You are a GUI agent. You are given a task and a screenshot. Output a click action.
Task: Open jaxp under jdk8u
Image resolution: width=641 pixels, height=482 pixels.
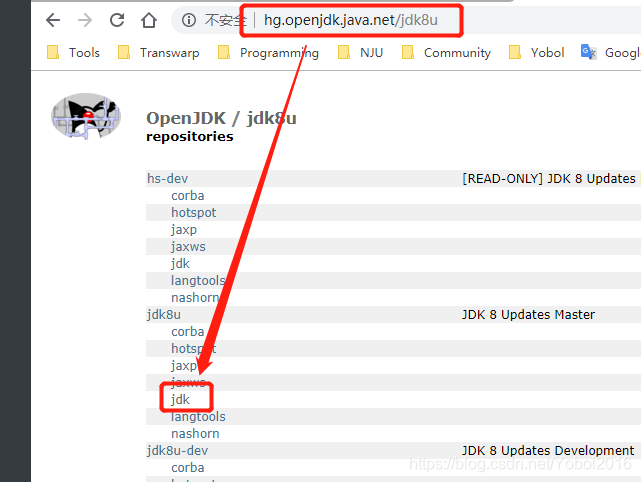(184, 365)
